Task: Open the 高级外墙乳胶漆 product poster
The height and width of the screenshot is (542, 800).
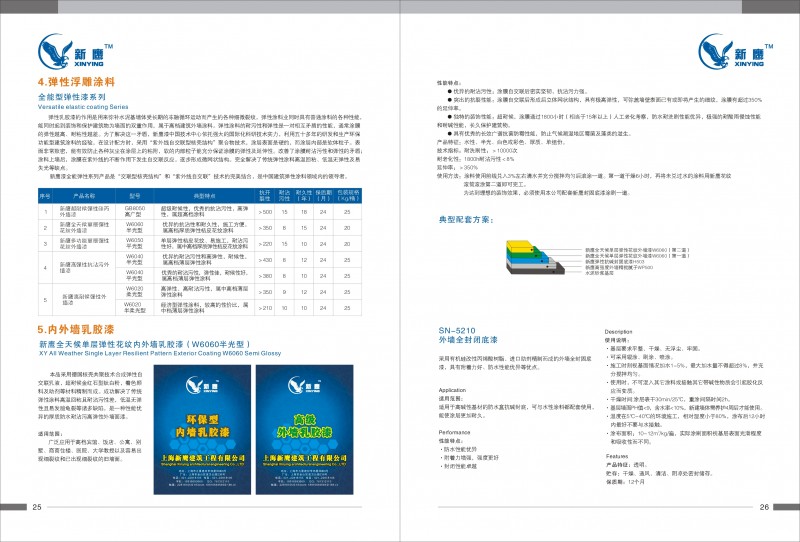Action: click(x=305, y=430)
